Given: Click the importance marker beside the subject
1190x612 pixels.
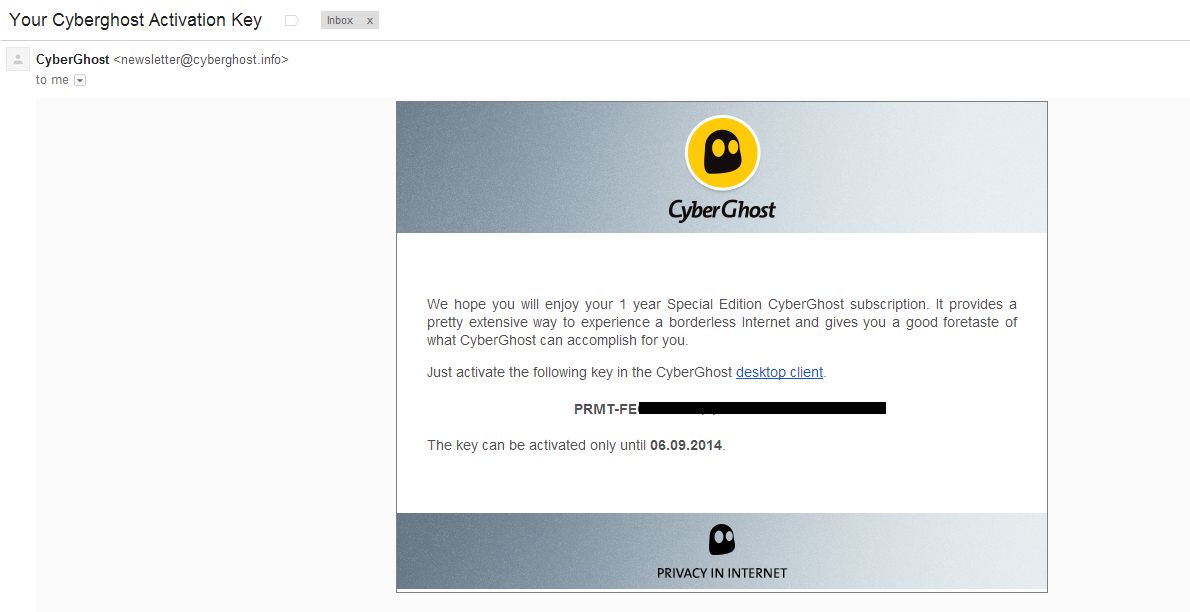Looking at the screenshot, I should [x=292, y=21].
